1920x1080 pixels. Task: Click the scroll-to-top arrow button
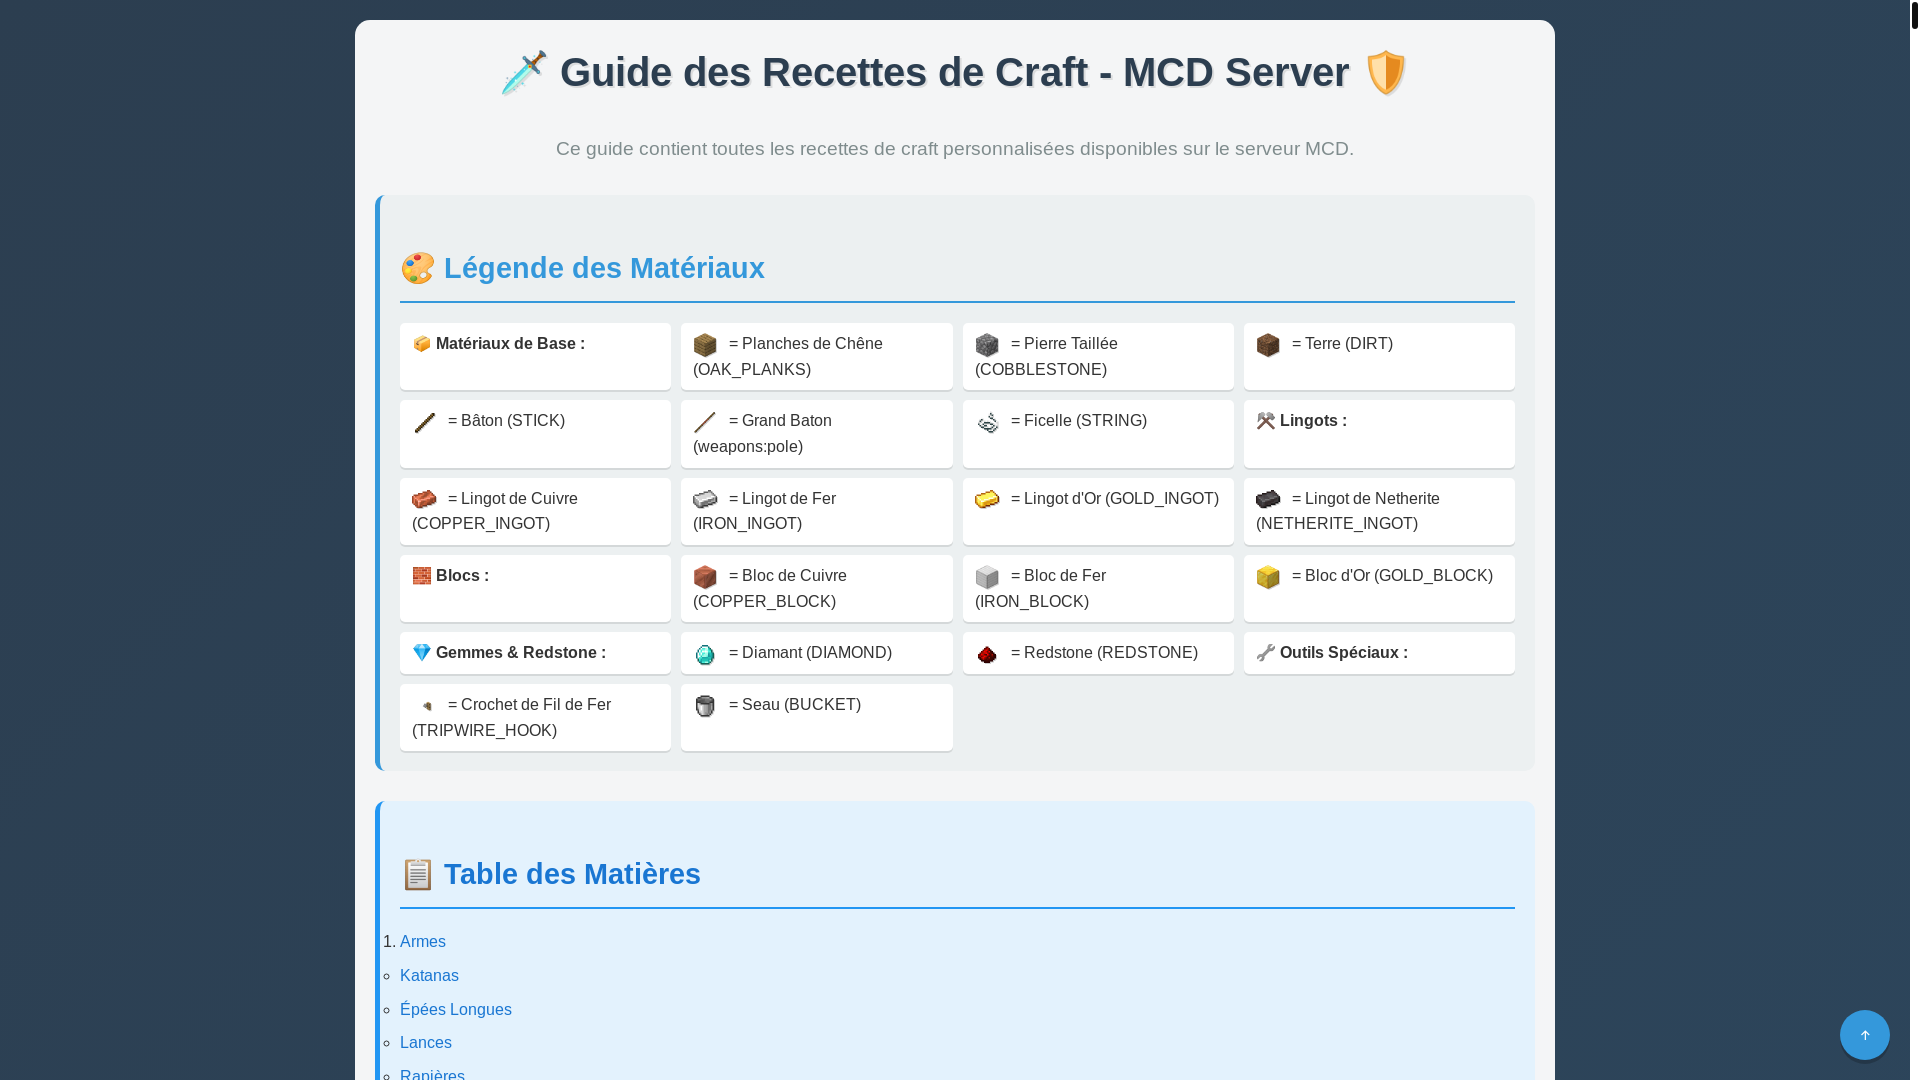click(x=1865, y=1035)
